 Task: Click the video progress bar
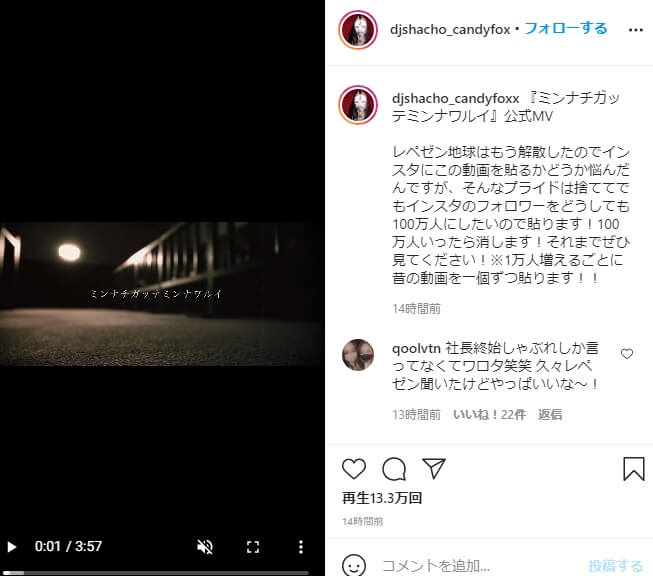pos(156,573)
